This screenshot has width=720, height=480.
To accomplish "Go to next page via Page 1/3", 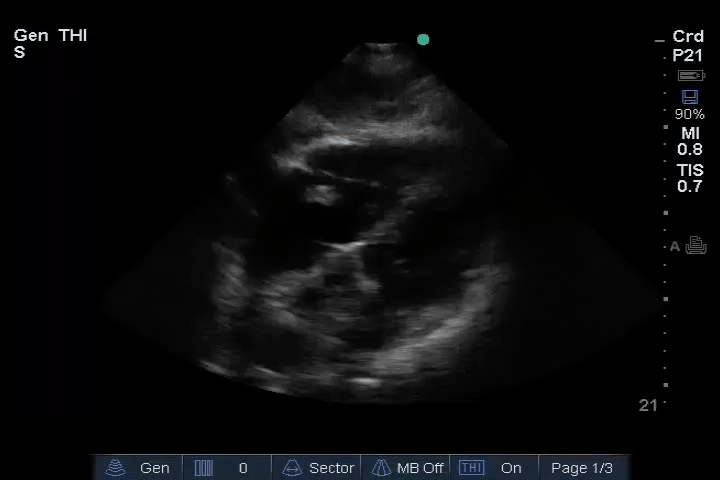I will click(x=582, y=468).
